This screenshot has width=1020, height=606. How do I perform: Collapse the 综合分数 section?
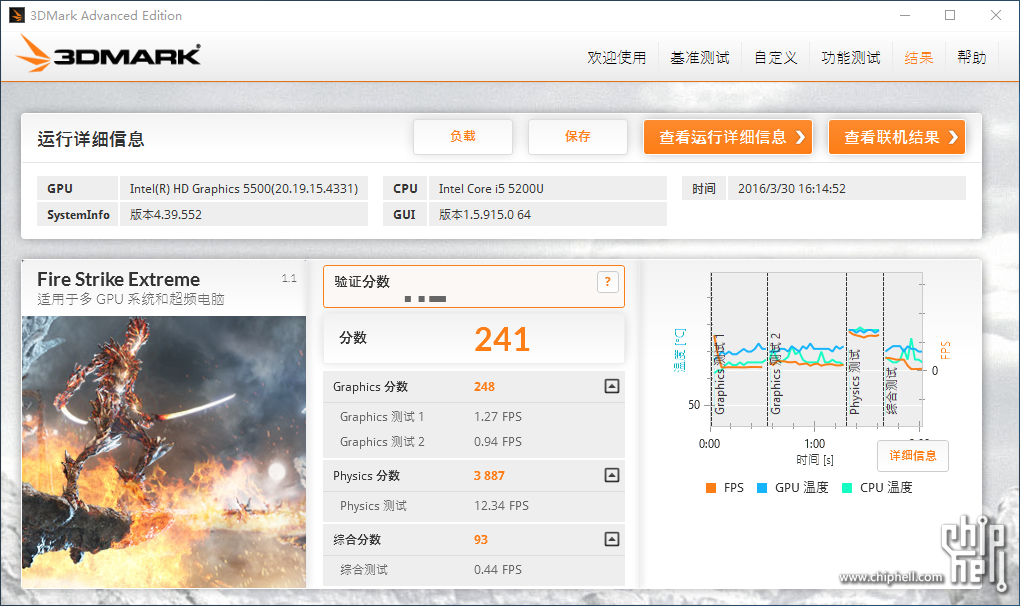pos(611,539)
